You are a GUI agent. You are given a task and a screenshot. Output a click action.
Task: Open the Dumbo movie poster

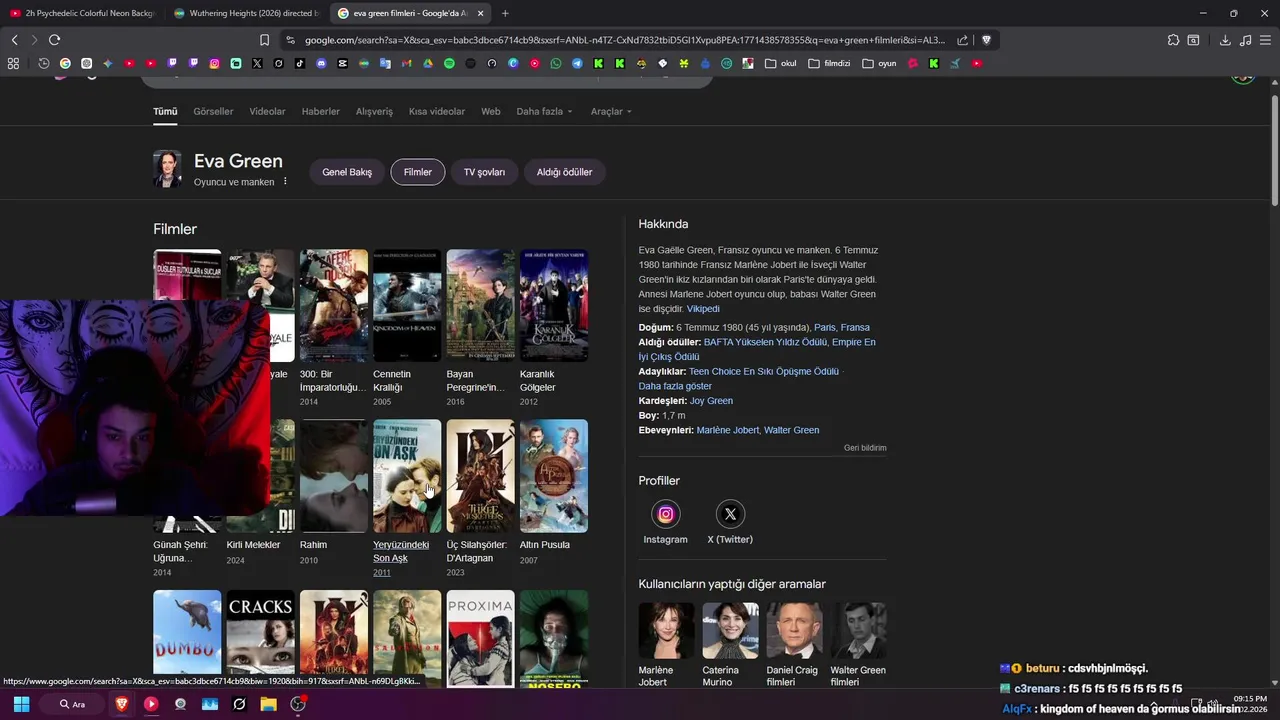187,638
